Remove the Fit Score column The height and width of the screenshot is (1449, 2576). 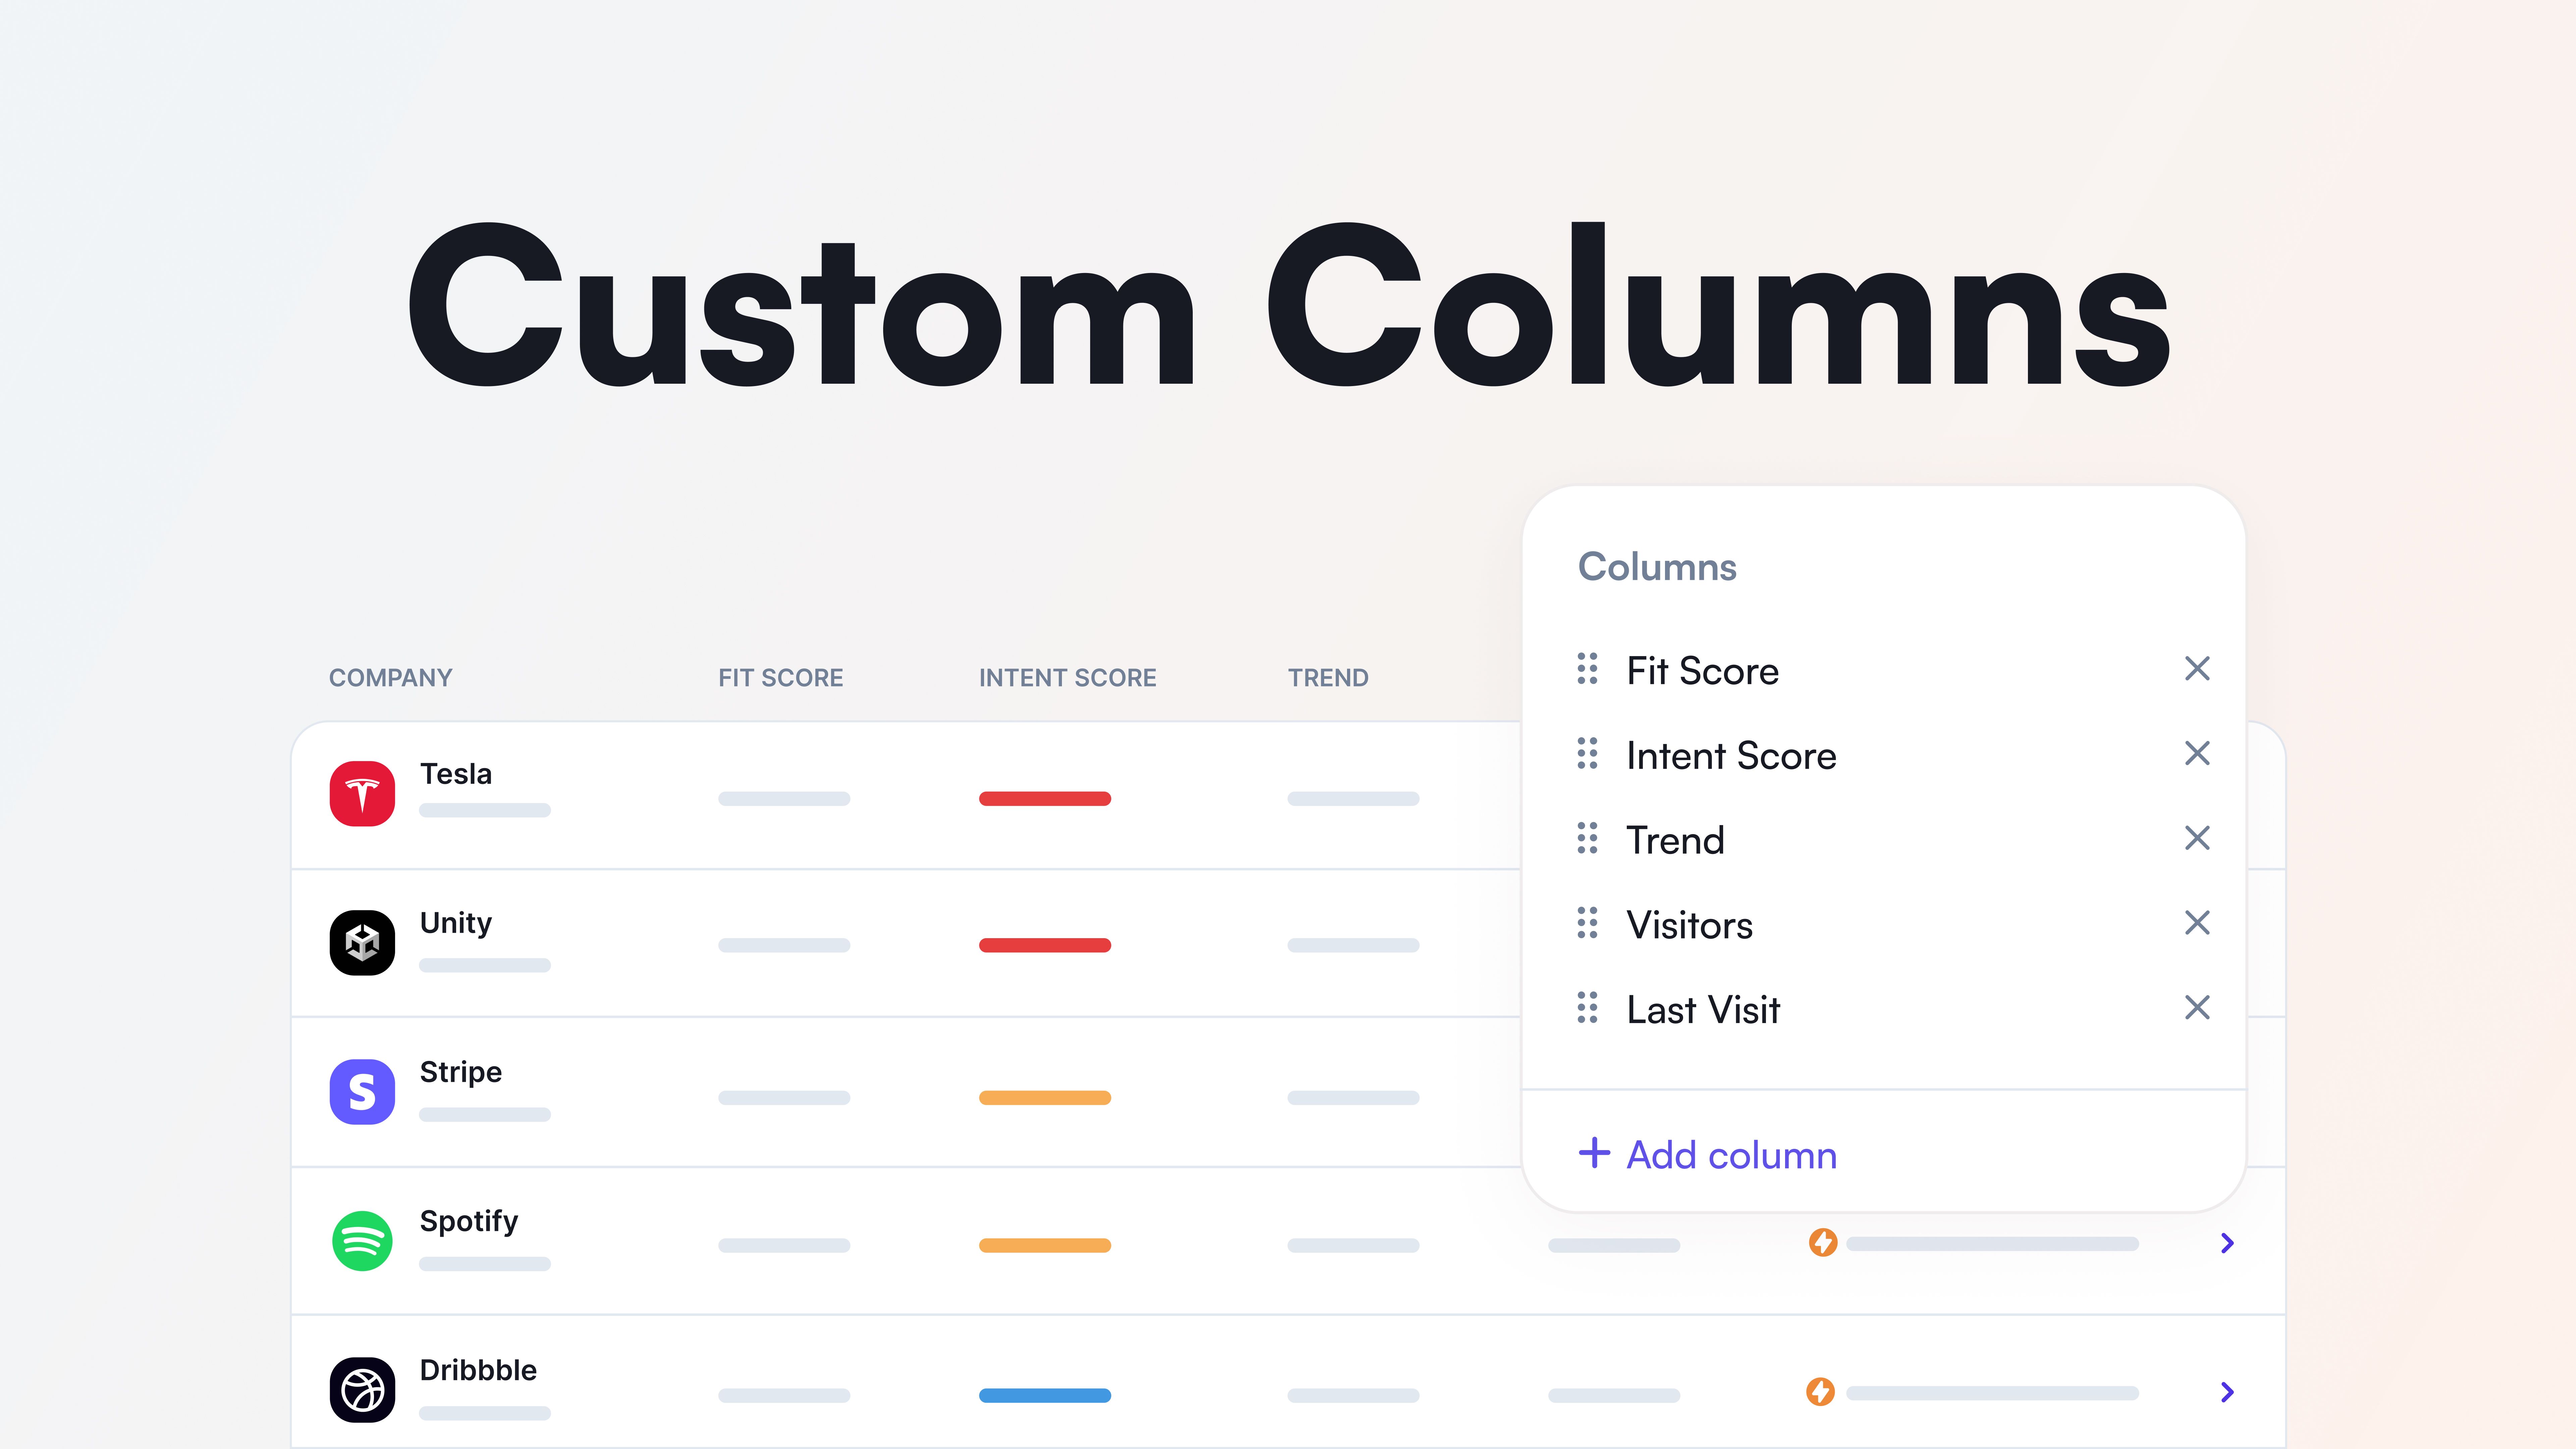pos(2197,669)
